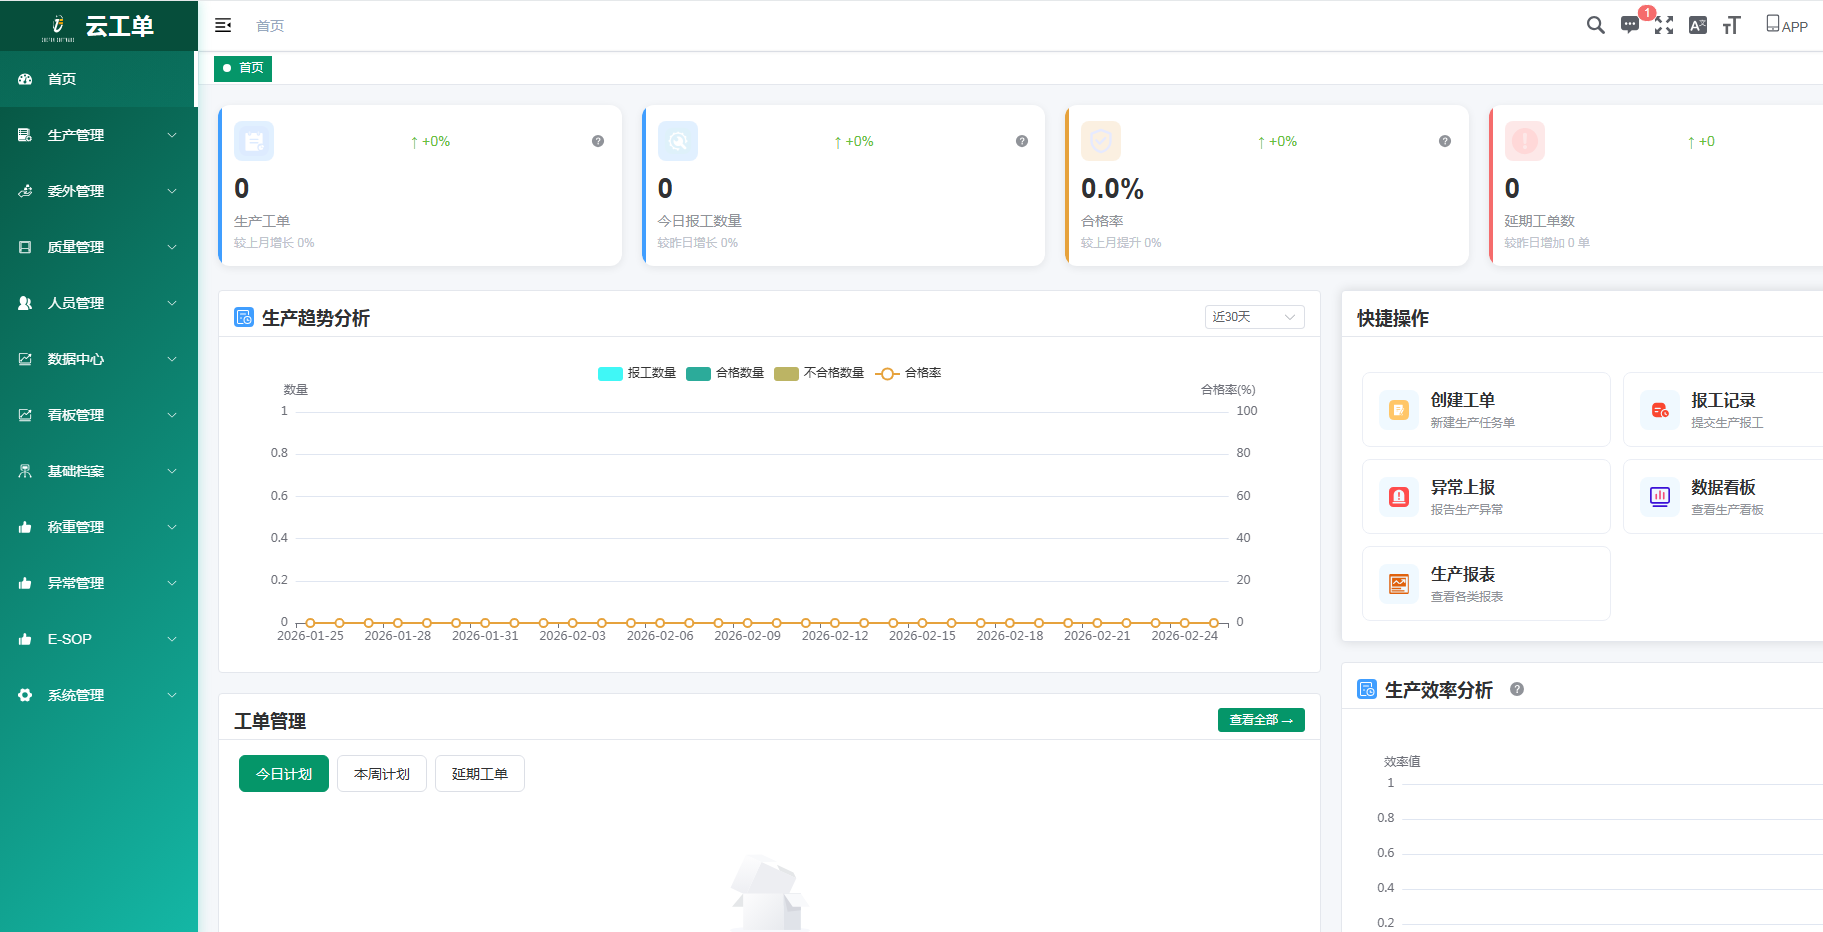Image resolution: width=1823 pixels, height=932 pixels.
Task: Expand the 生产管理 sidebar menu
Action: coord(98,135)
